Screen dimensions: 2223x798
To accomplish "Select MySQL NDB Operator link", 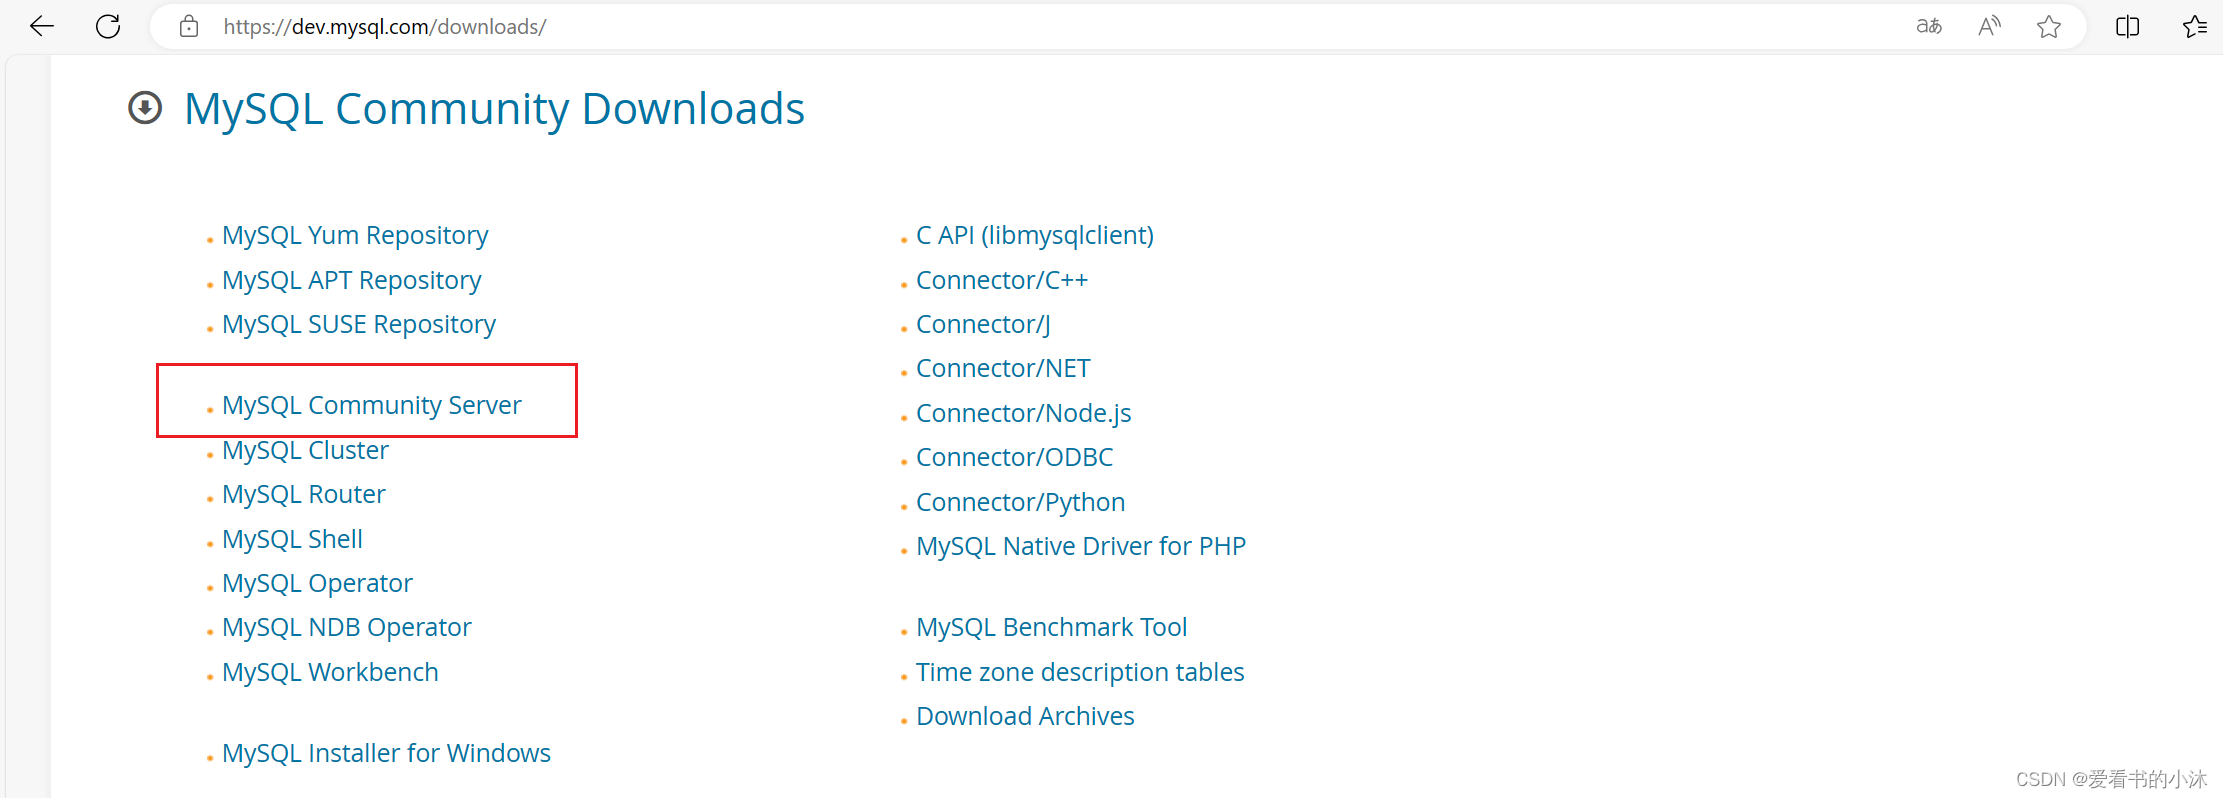I will [x=347, y=627].
